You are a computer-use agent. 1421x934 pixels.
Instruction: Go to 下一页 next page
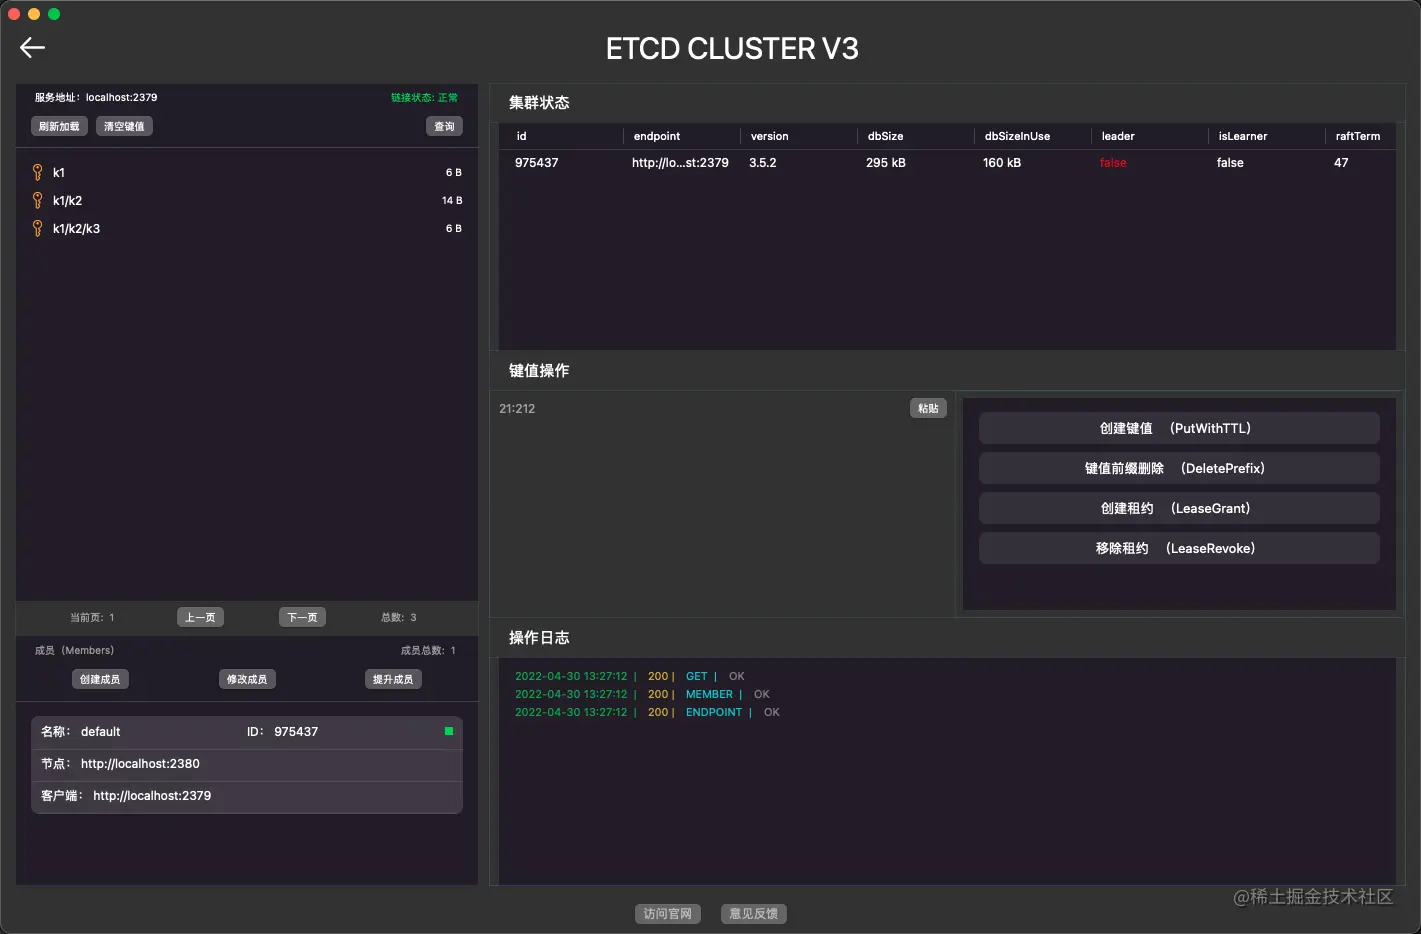302,617
